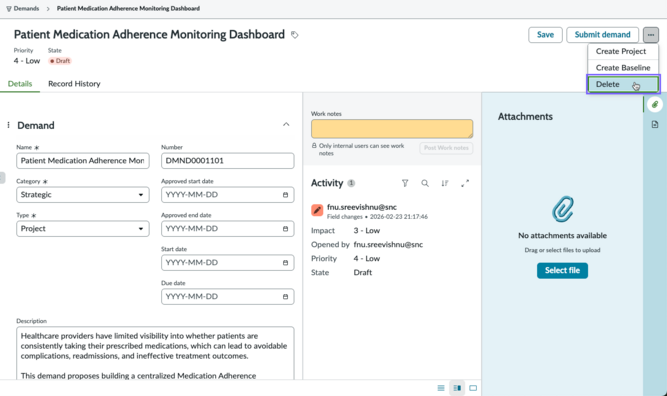Click the Work notes text area
Screen dimensions: 667x396
click(392, 129)
